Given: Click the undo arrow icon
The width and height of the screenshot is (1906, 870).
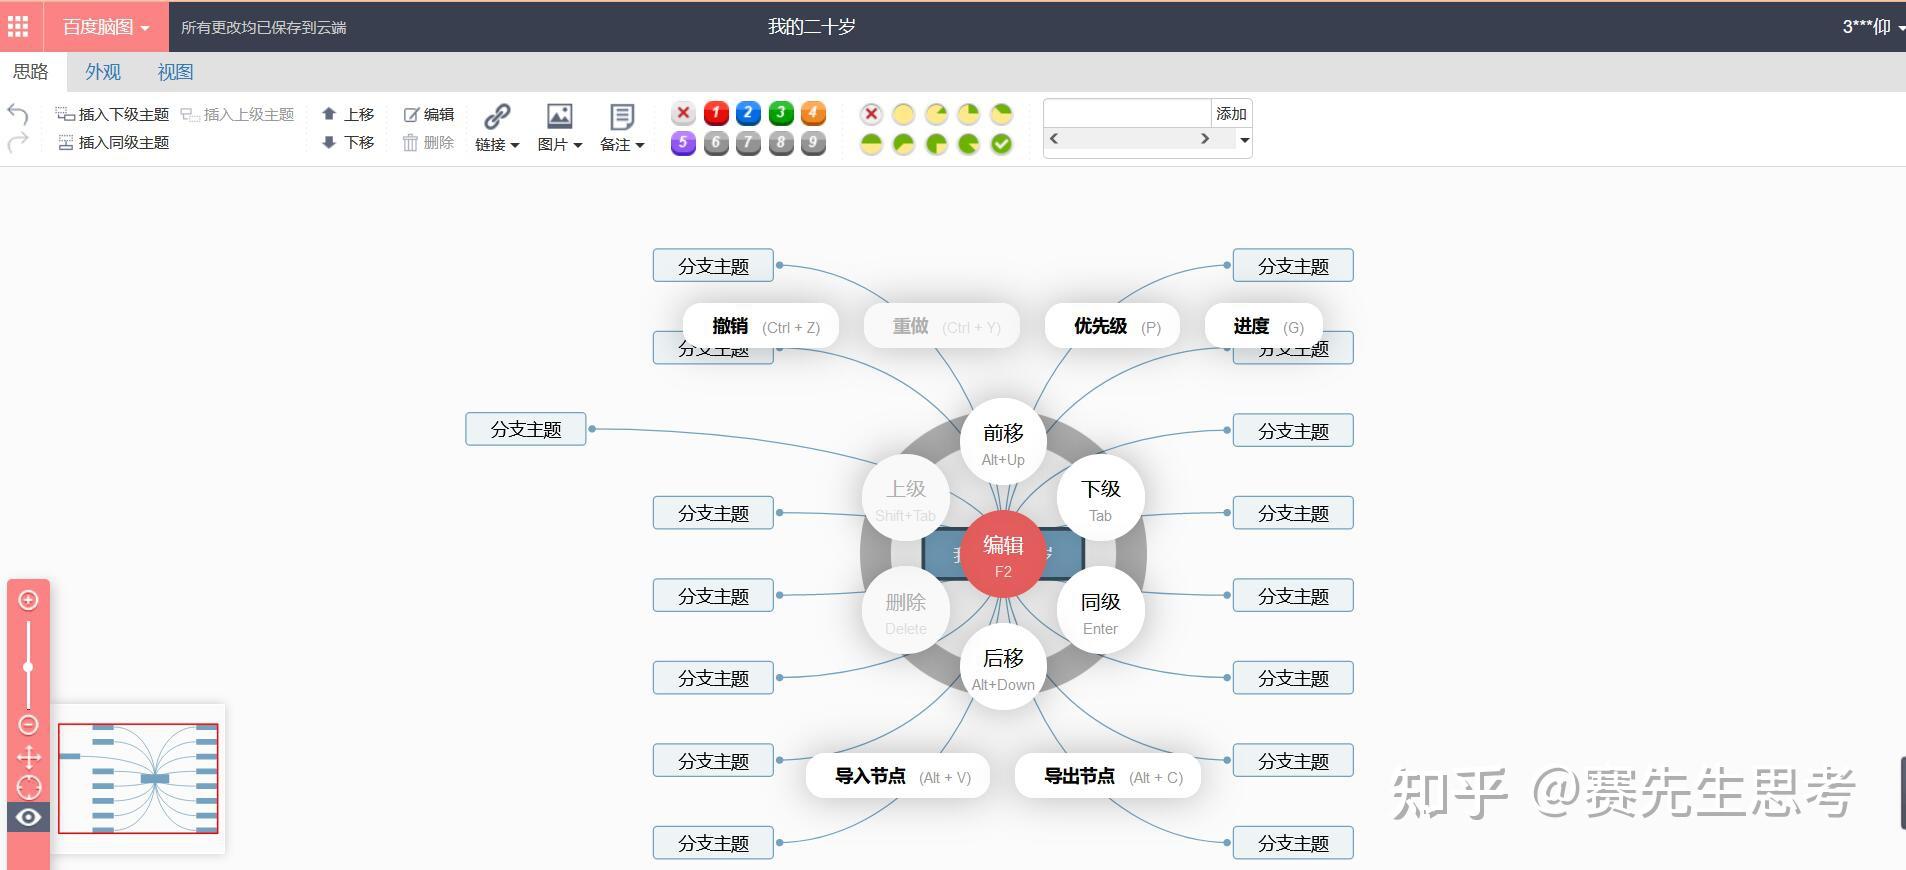Looking at the screenshot, I should coord(17,114).
